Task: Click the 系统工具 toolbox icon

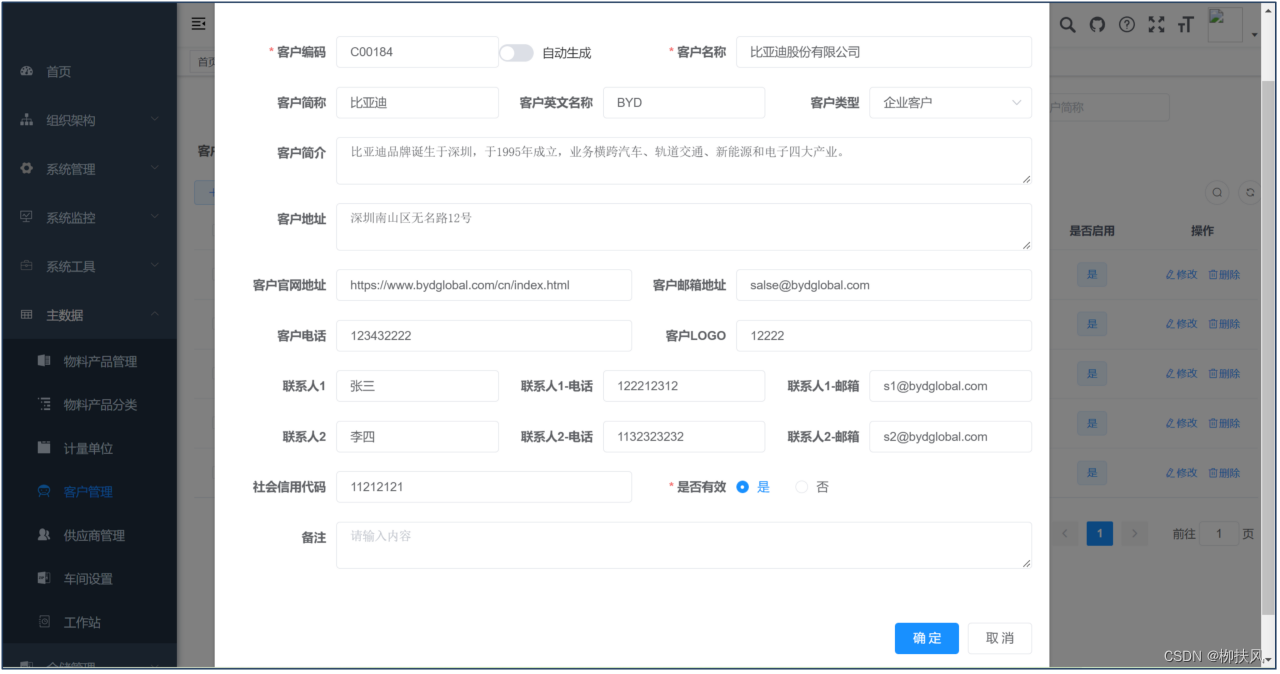Action: (x=27, y=266)
